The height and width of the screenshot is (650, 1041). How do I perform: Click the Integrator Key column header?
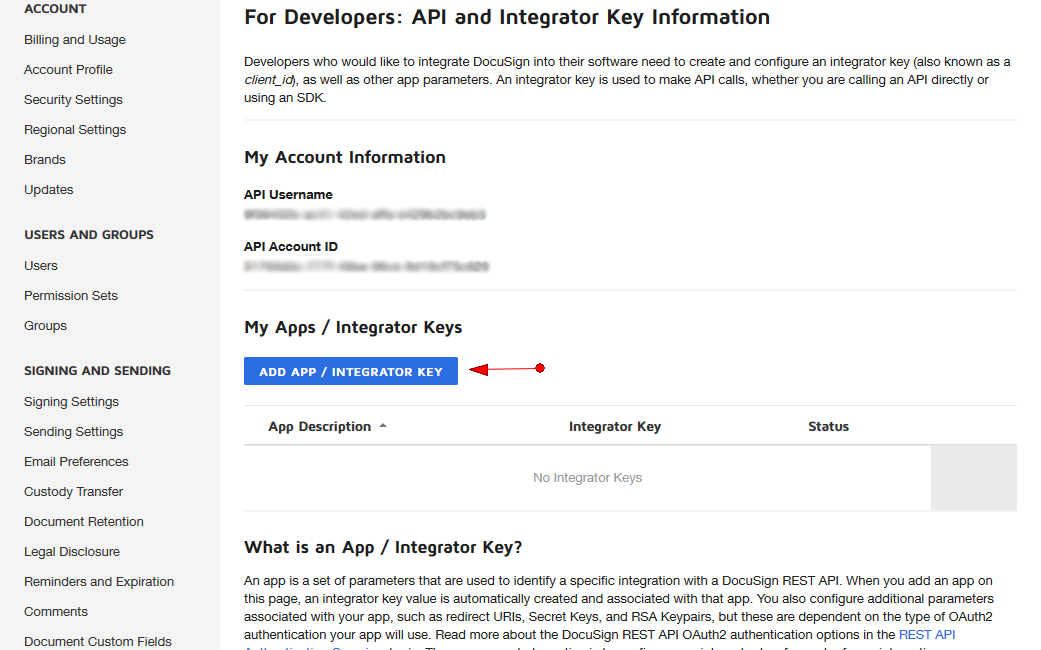(615, 426)
